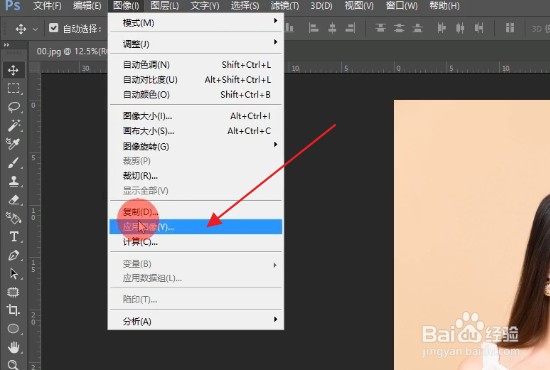
Task: Click align right edges icon
Action: (x=350, y=28)
